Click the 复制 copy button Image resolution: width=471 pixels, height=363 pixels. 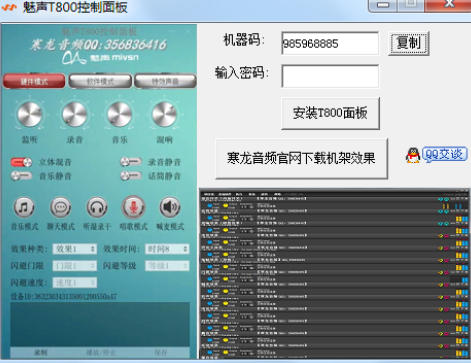point(409,43)
